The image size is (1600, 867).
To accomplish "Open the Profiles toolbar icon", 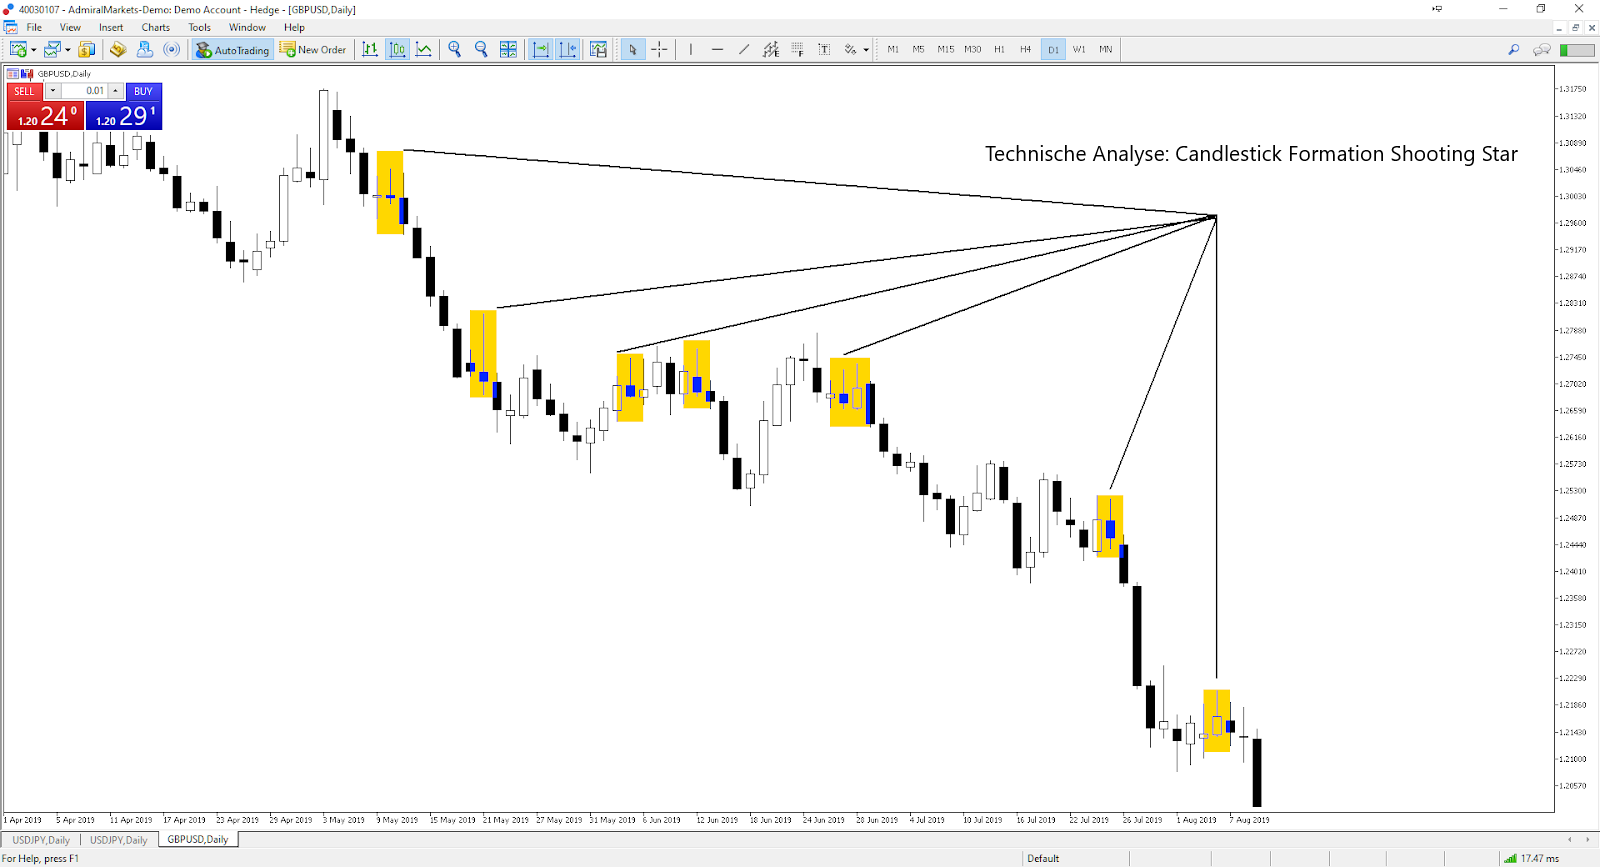I will [52, 49].
